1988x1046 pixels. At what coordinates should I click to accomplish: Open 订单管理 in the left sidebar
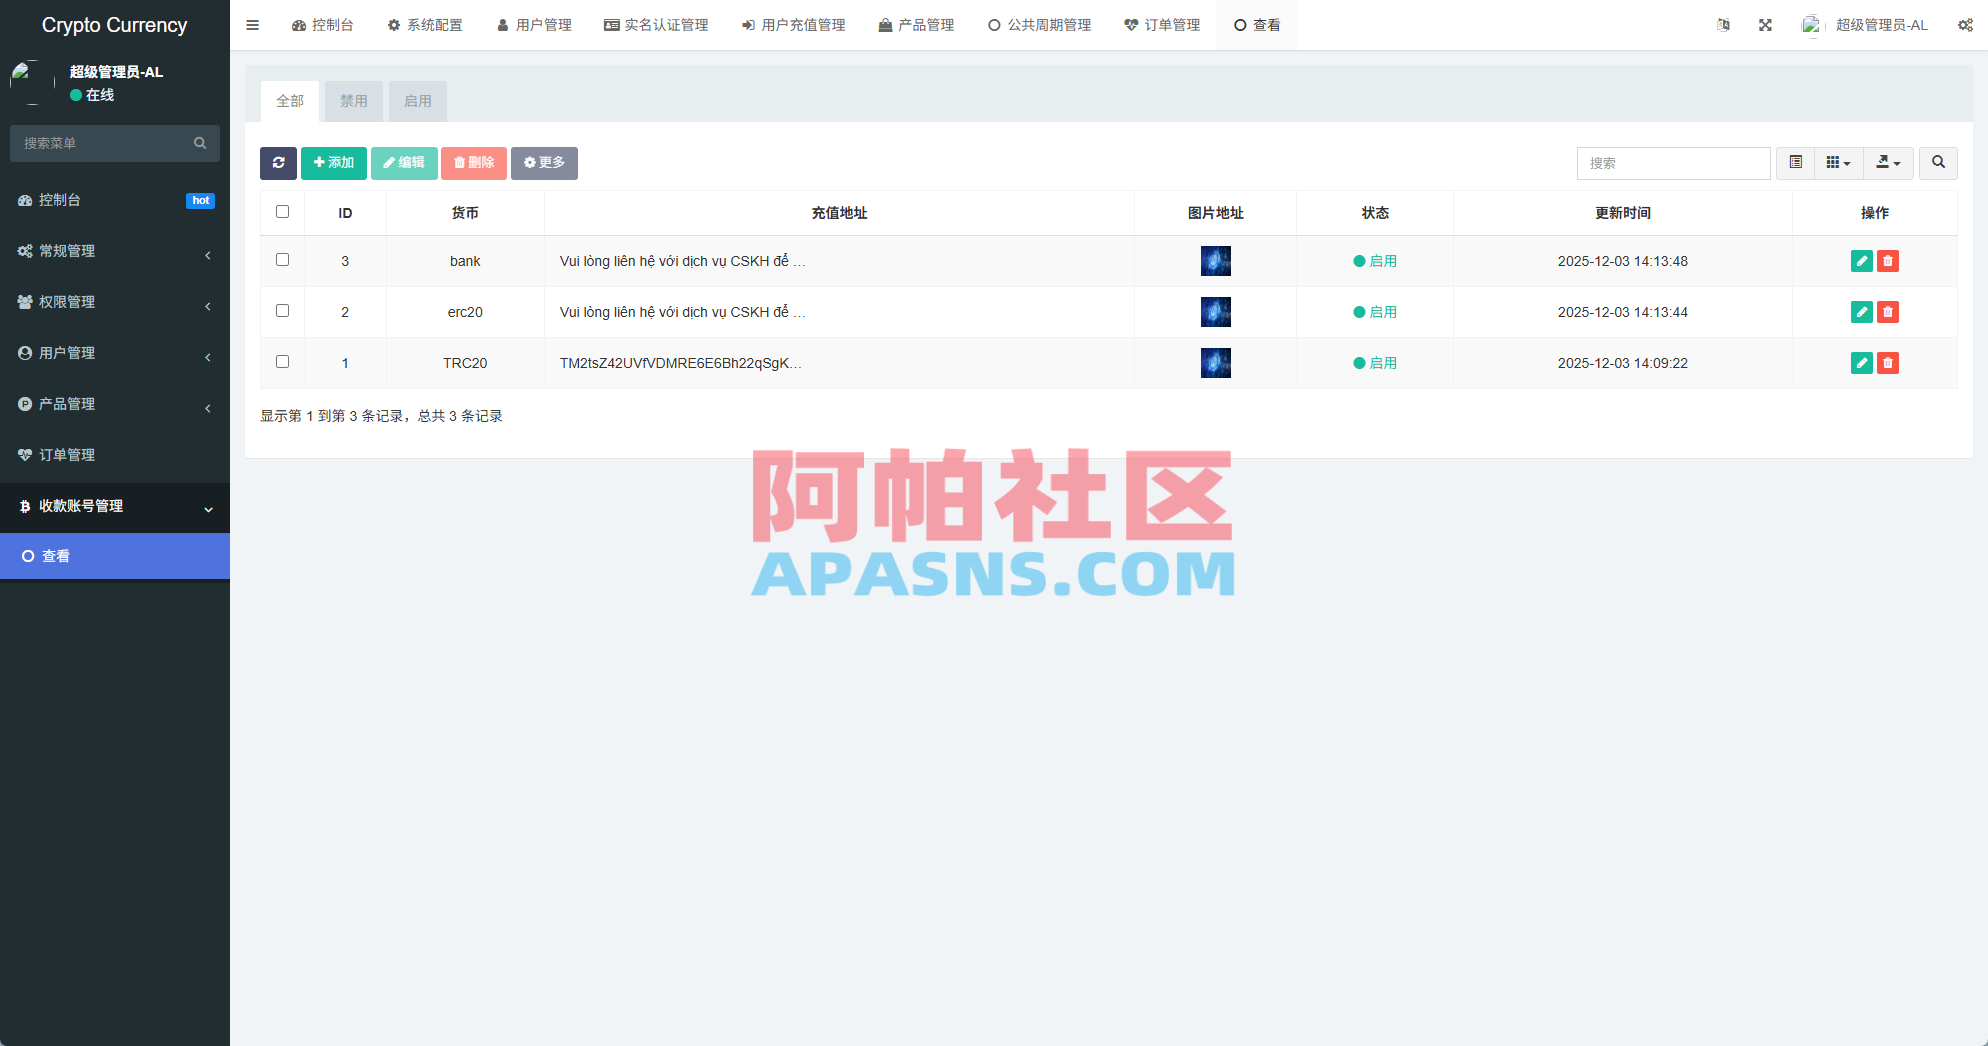tap(115, 455)
